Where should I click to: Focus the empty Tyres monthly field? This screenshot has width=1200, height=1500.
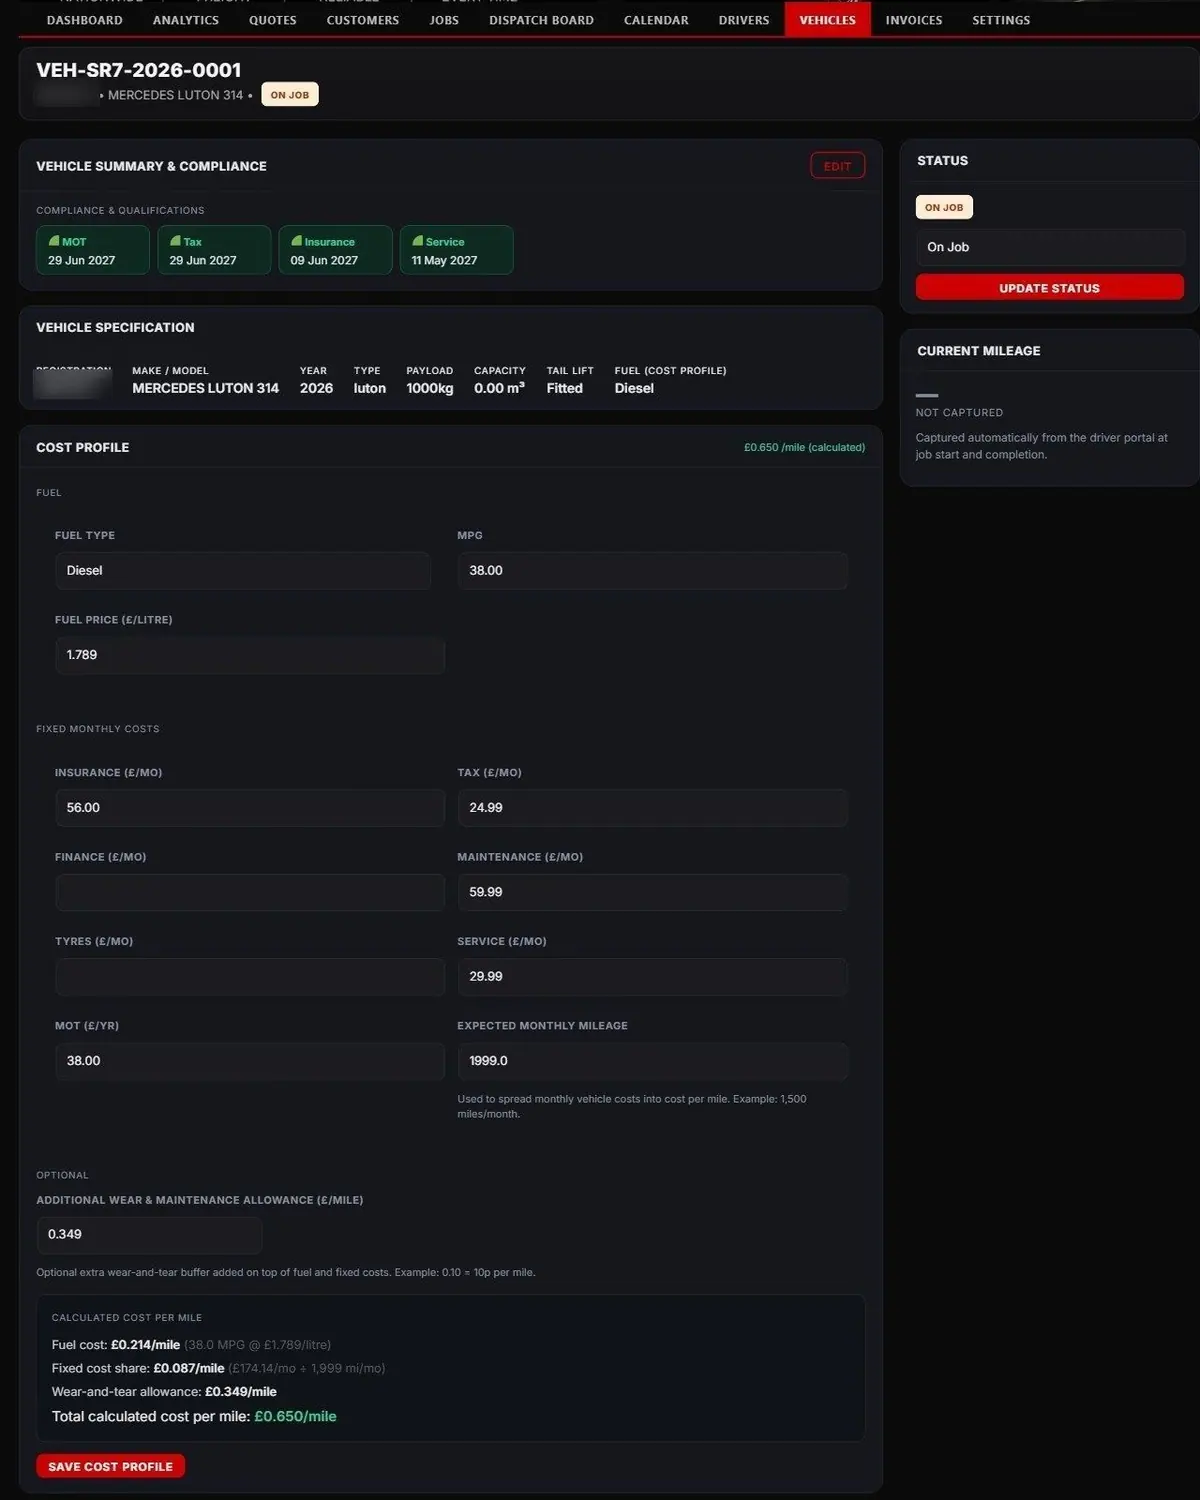(x=250, y=977)
